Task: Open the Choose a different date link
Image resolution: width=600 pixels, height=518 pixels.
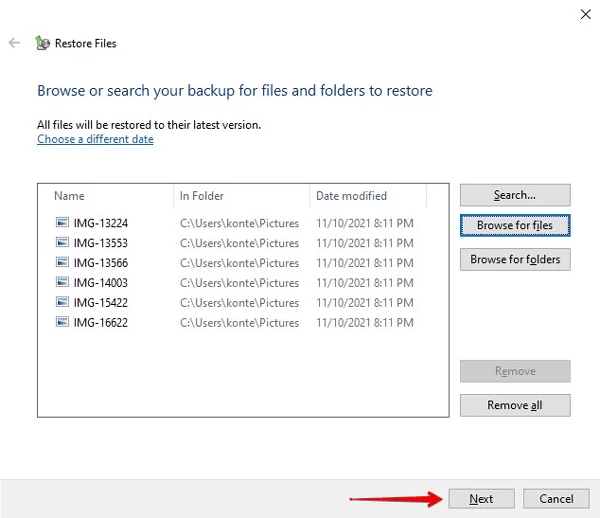Action: 95,140
